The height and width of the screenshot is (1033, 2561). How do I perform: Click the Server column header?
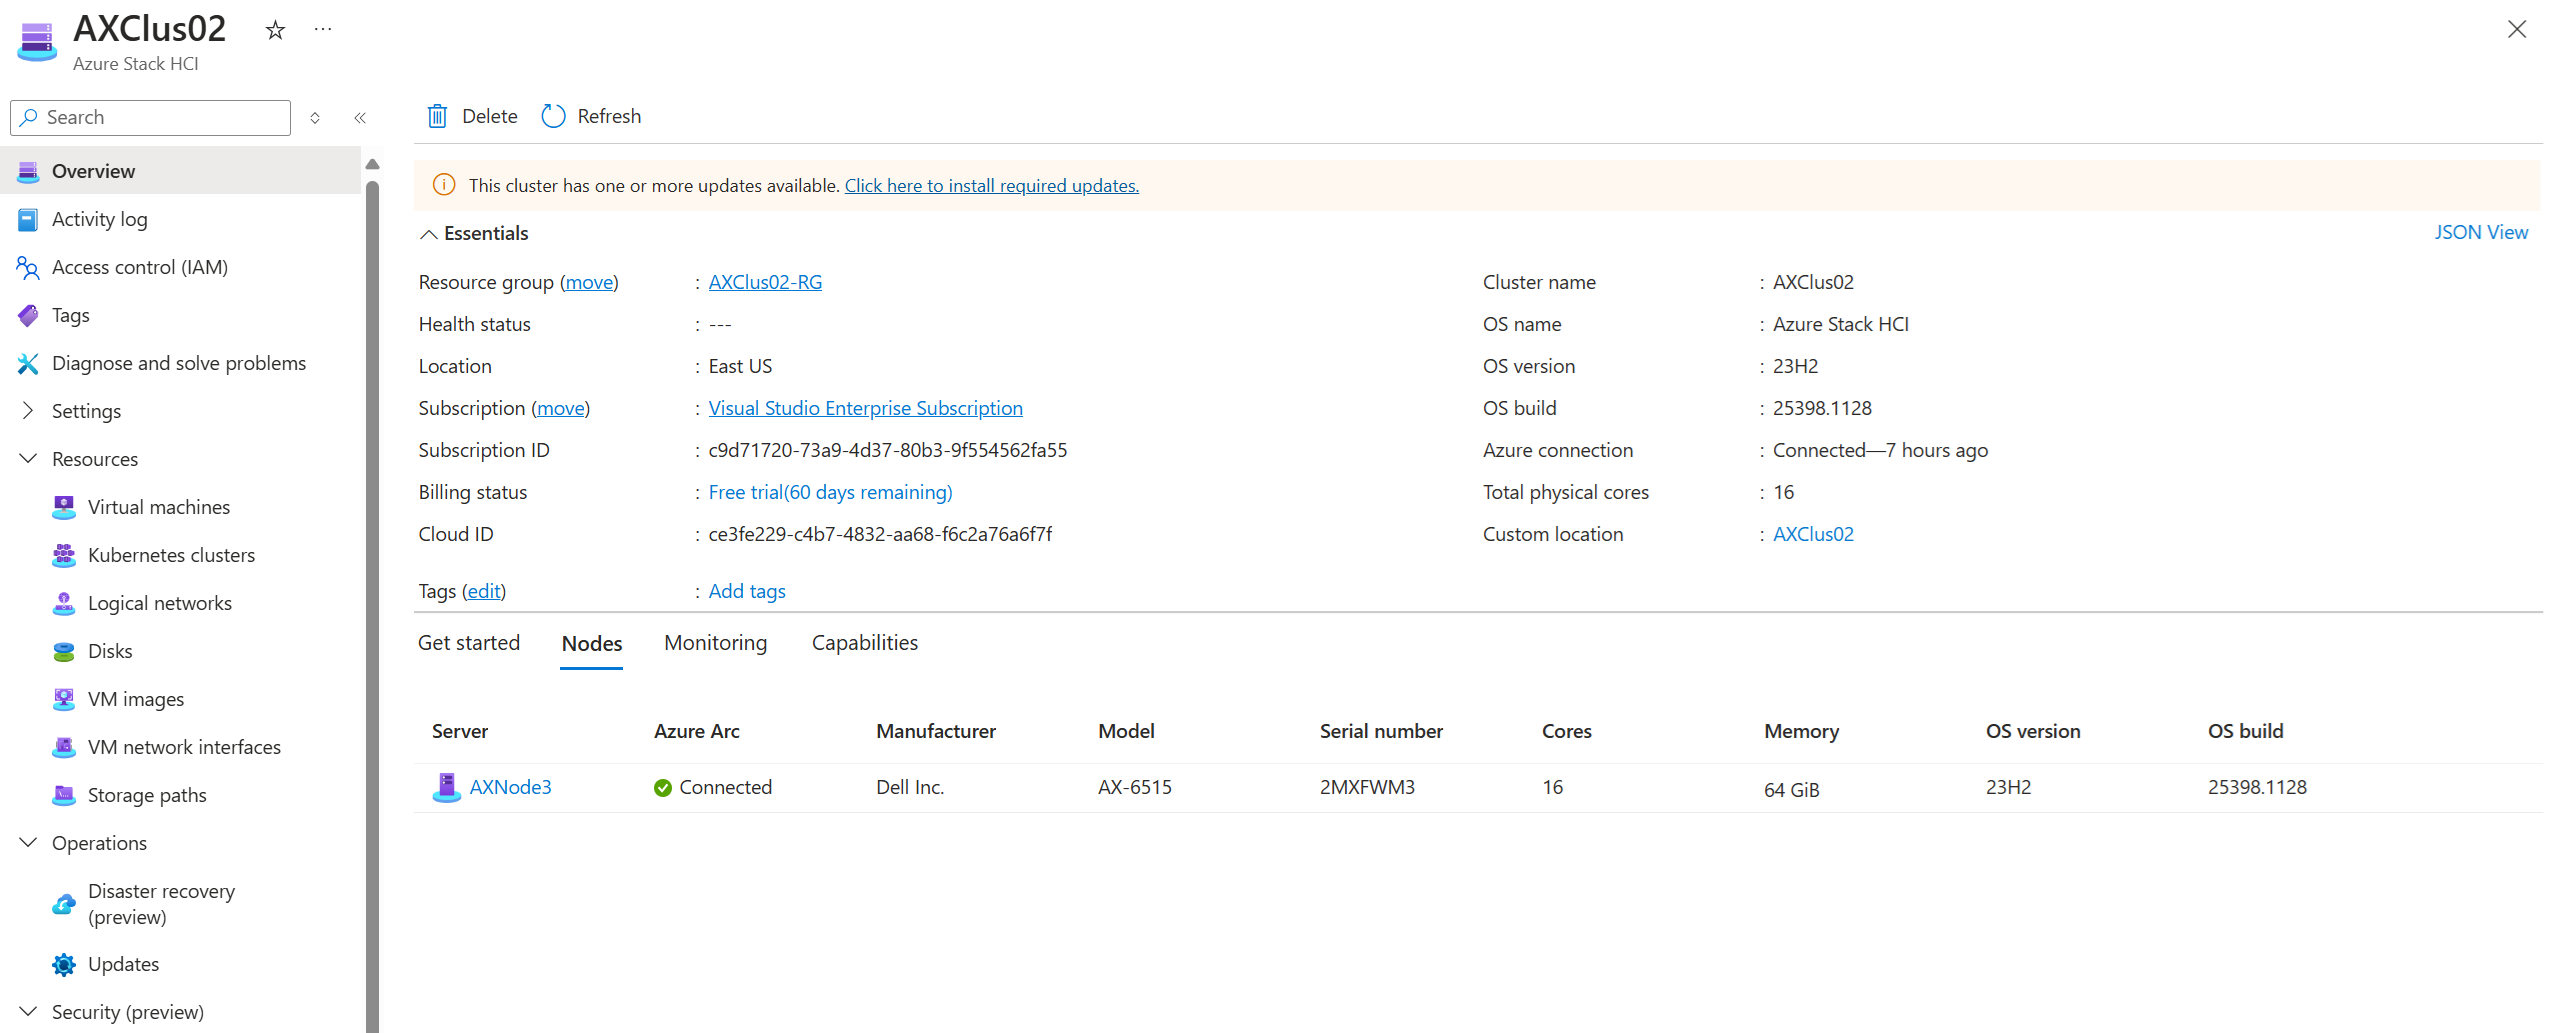[460, 731]
